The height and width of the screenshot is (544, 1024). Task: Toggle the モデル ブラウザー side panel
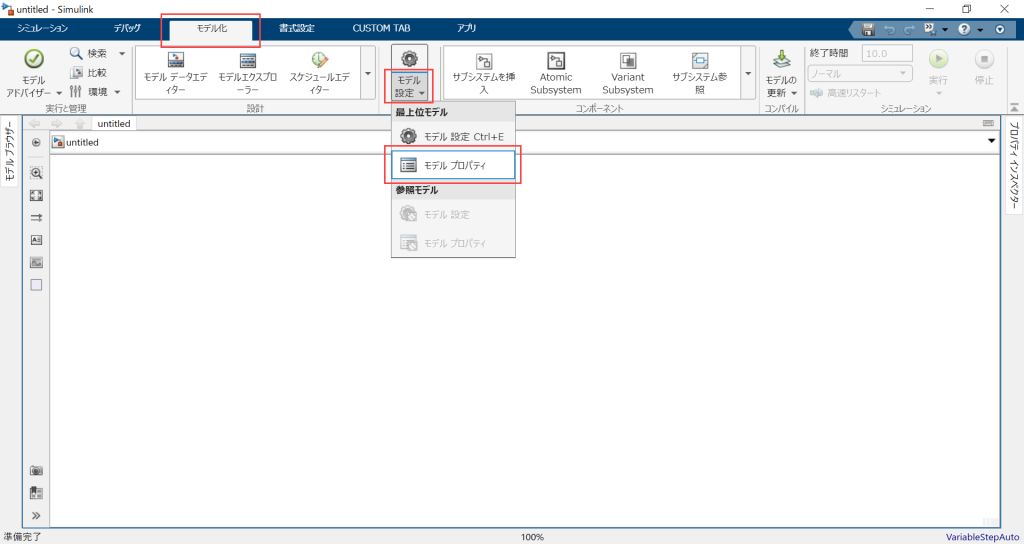8,156
